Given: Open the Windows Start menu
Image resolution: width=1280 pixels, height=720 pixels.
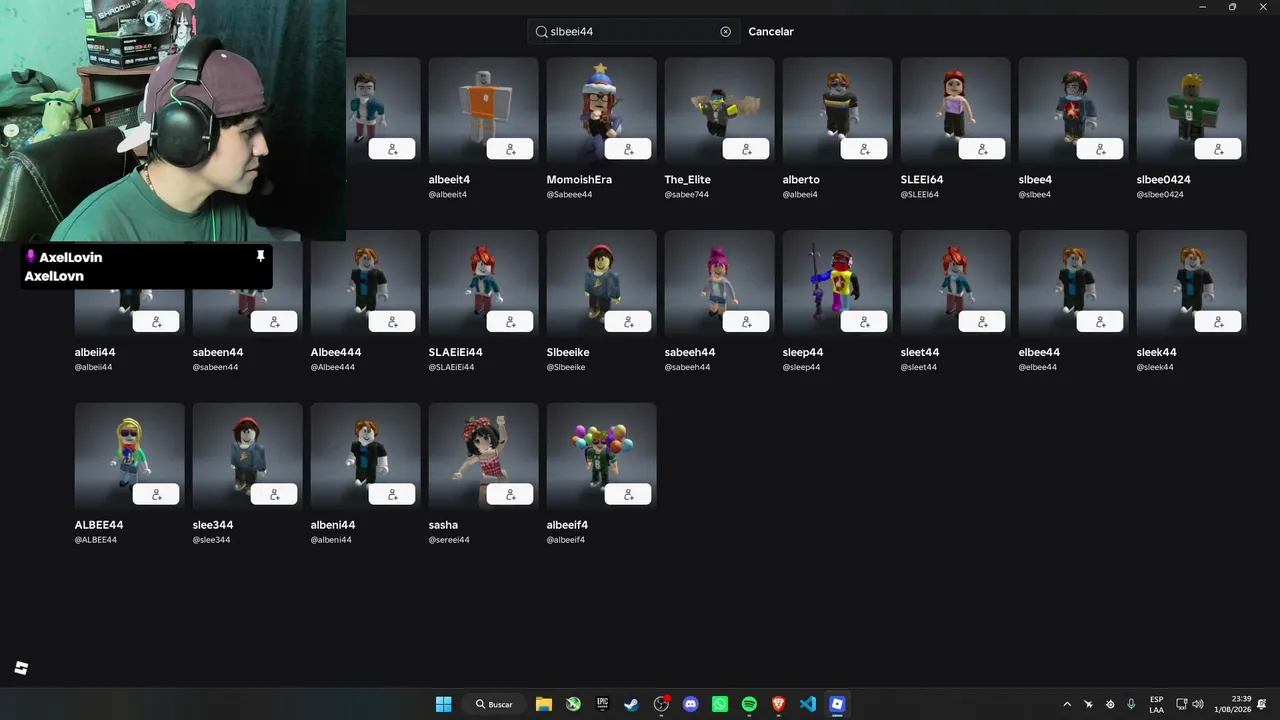Looking at the screenshot, I should (444, 704).
